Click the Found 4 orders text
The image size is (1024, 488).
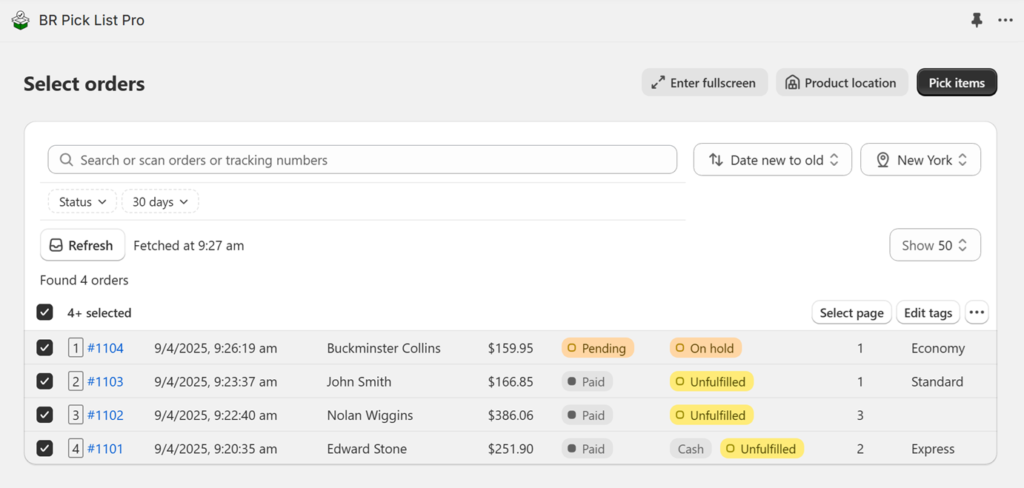(x=84, y=280)
